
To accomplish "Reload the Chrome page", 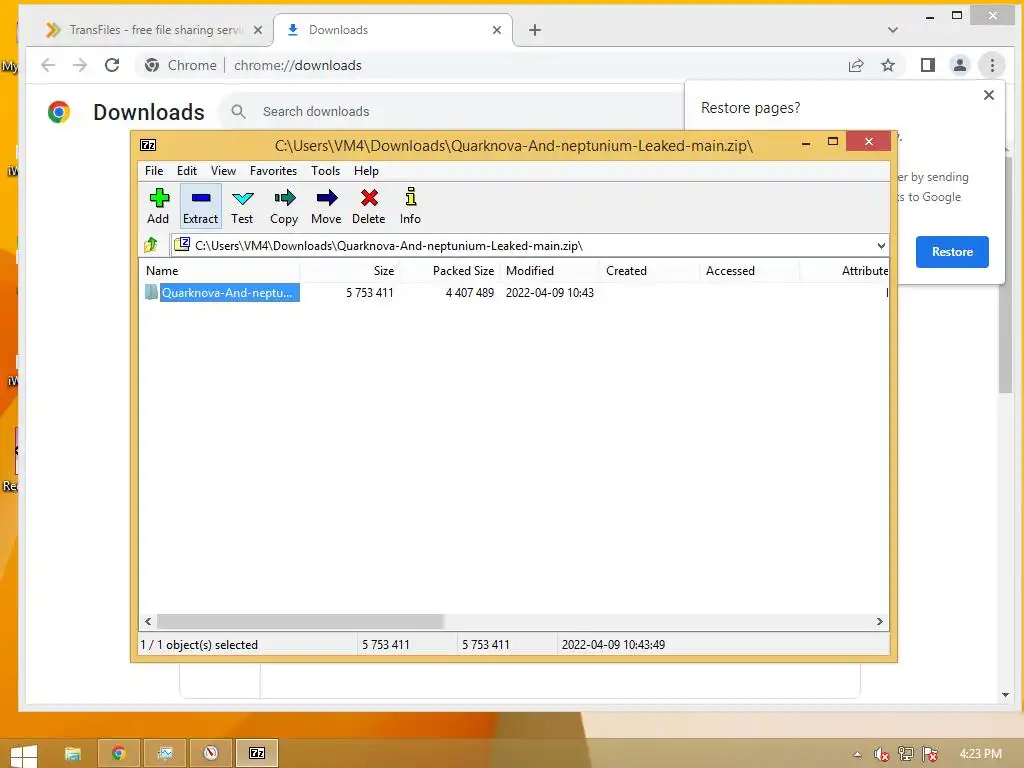I will [x=112, y=65].
